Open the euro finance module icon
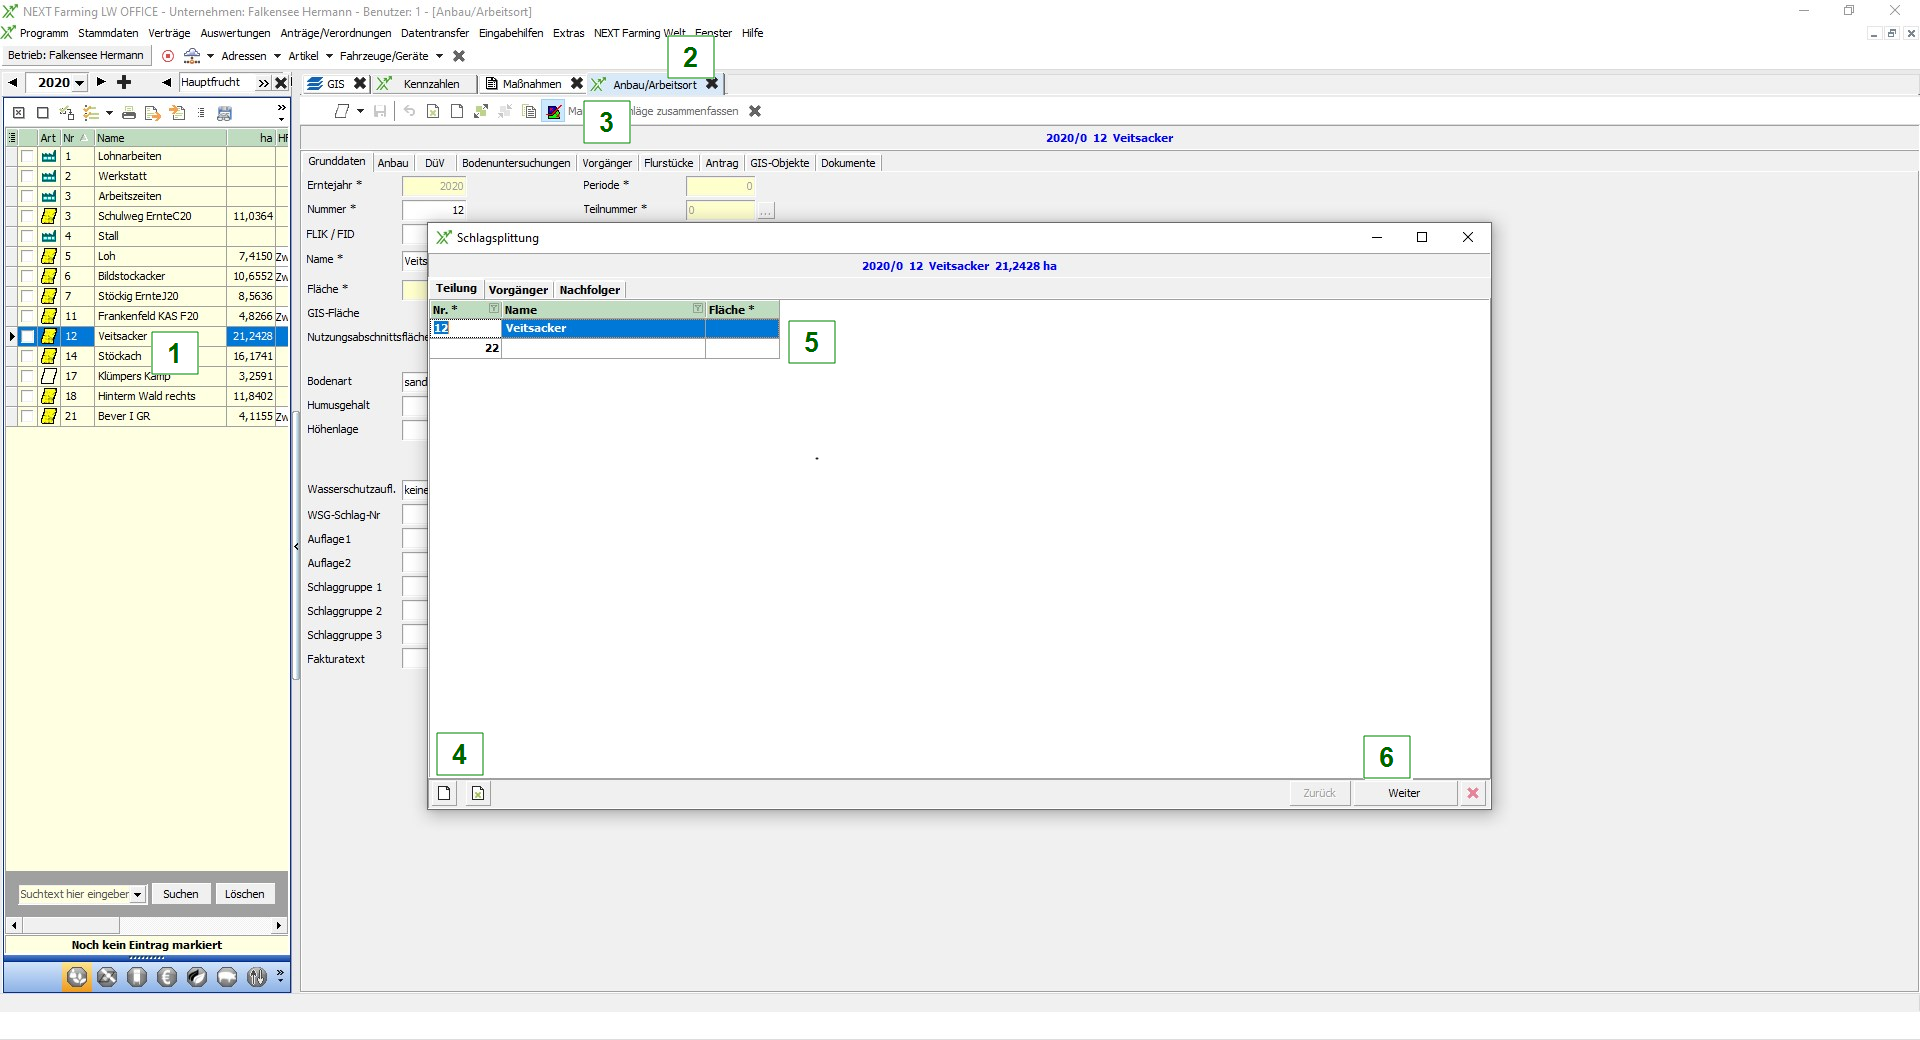This screenshot has width=1920, height=1040. click(167, 977)
